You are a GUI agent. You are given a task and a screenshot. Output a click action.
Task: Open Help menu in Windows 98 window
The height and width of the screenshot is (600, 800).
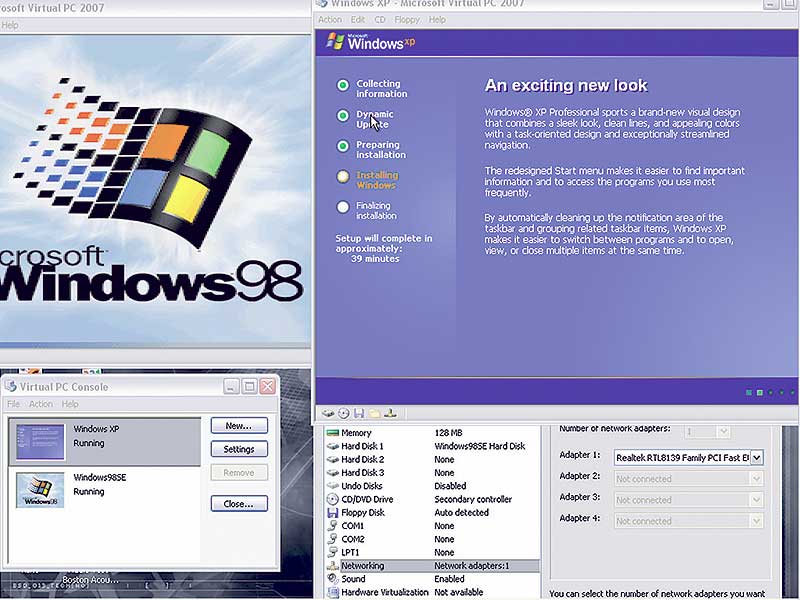click(10, 24)
